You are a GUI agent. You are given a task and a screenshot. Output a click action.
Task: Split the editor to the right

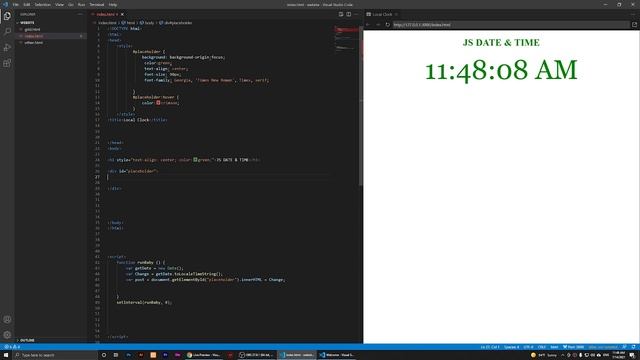pos(349,14)
